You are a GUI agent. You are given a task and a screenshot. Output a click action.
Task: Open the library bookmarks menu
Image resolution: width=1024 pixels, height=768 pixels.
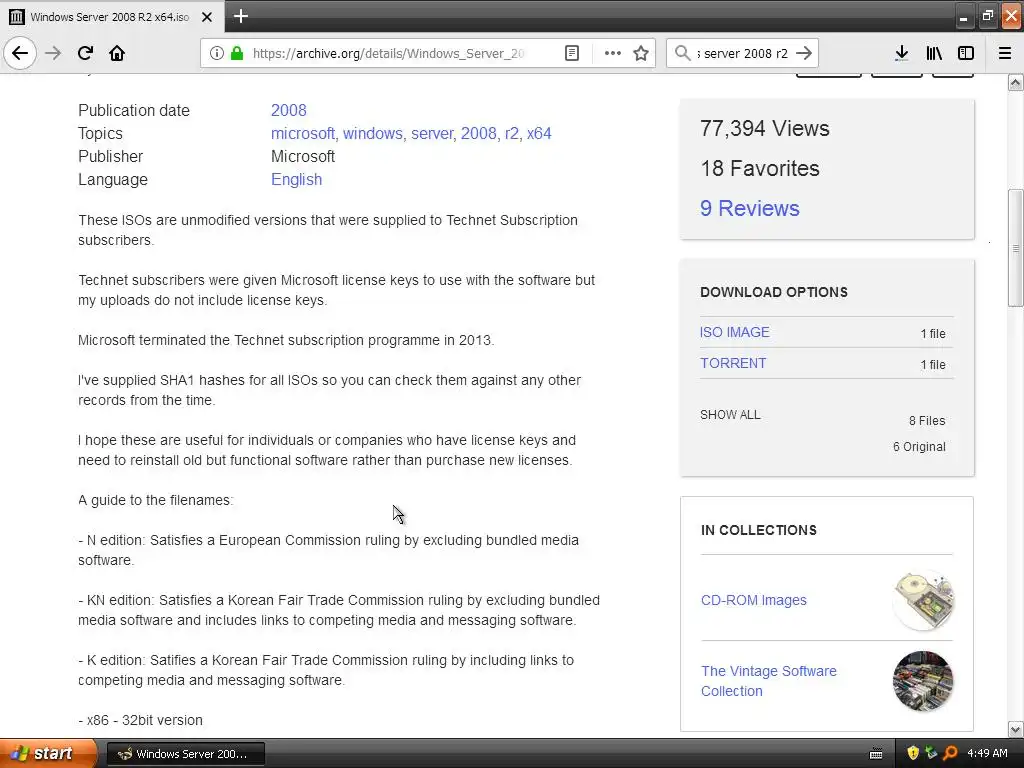point(934,53)
